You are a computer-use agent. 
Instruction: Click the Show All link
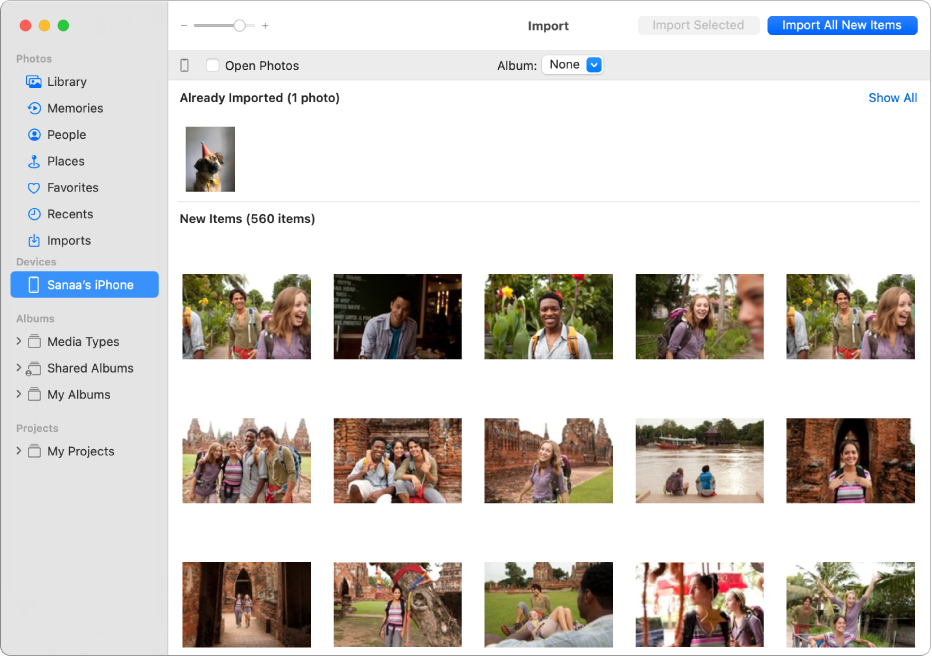[x=892, y=98]
